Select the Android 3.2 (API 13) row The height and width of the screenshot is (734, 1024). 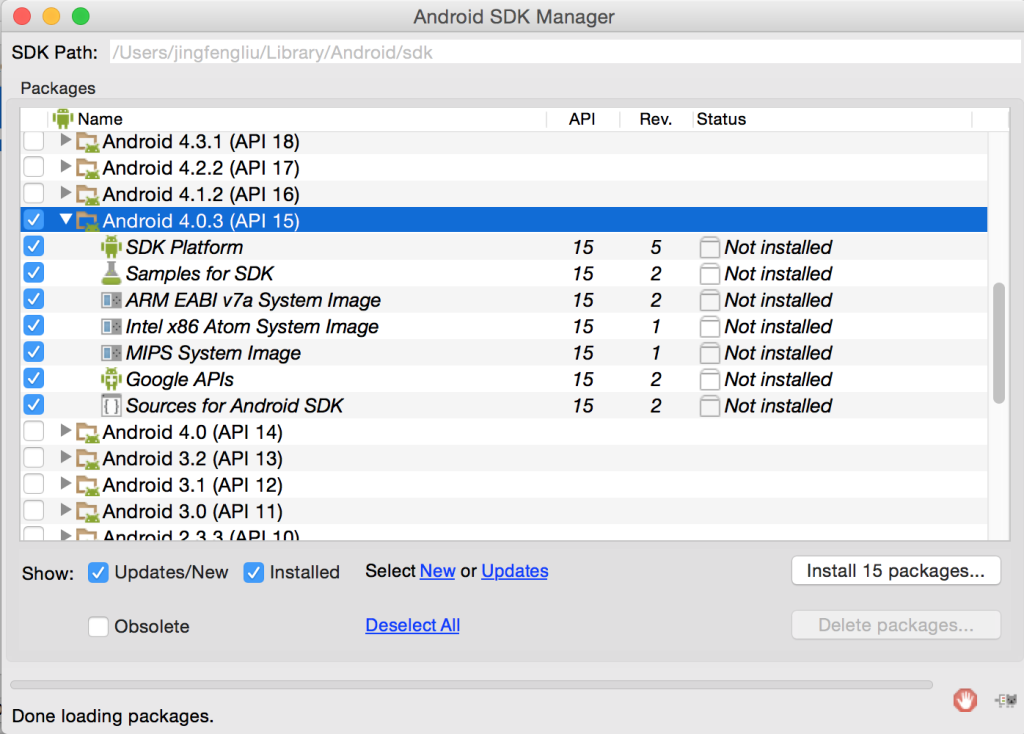(504, 459)
